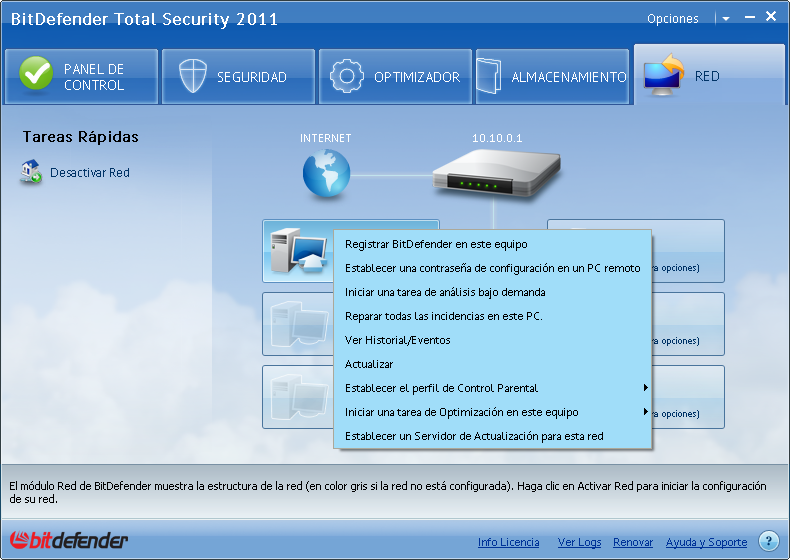Choose Reparar todas las incidencias en este PC
The width and height of the screenshot is (790, 560).
(443, 316)
